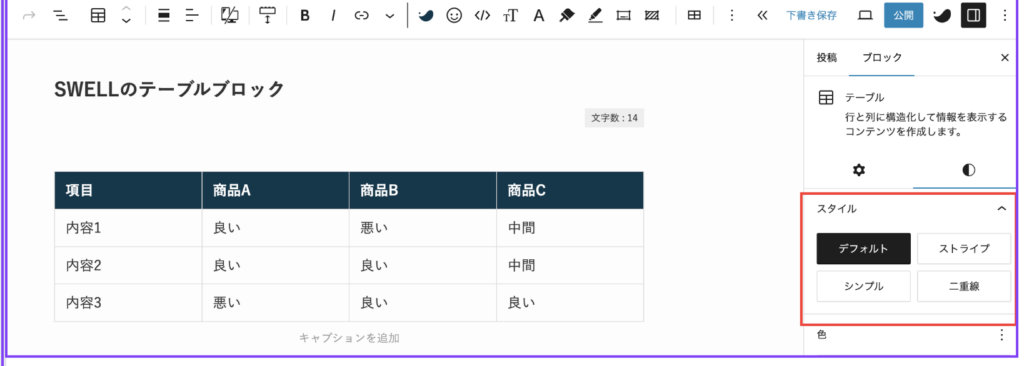Click the device display restriction icon
1024x366 pixels.
(x=230, y=16)
